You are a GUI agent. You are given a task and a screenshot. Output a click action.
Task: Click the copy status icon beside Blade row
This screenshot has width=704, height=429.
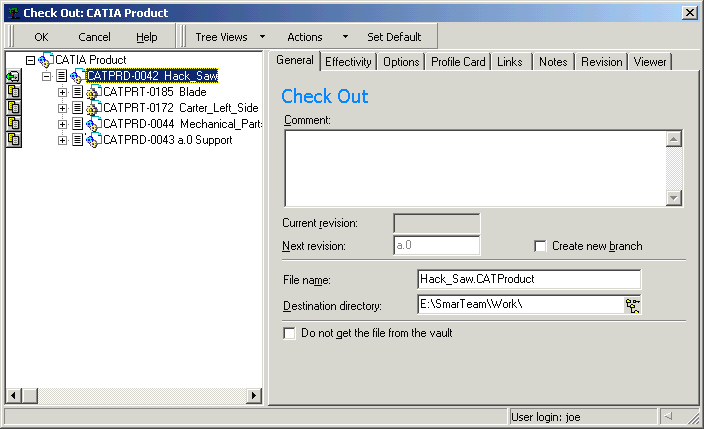pyautogui.click(x=13, y=92)
